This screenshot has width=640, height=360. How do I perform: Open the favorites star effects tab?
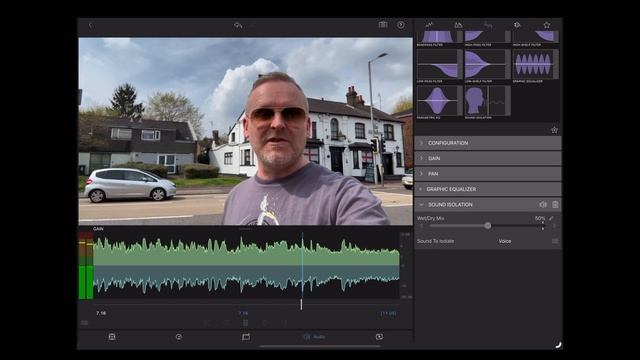point(547,25)
